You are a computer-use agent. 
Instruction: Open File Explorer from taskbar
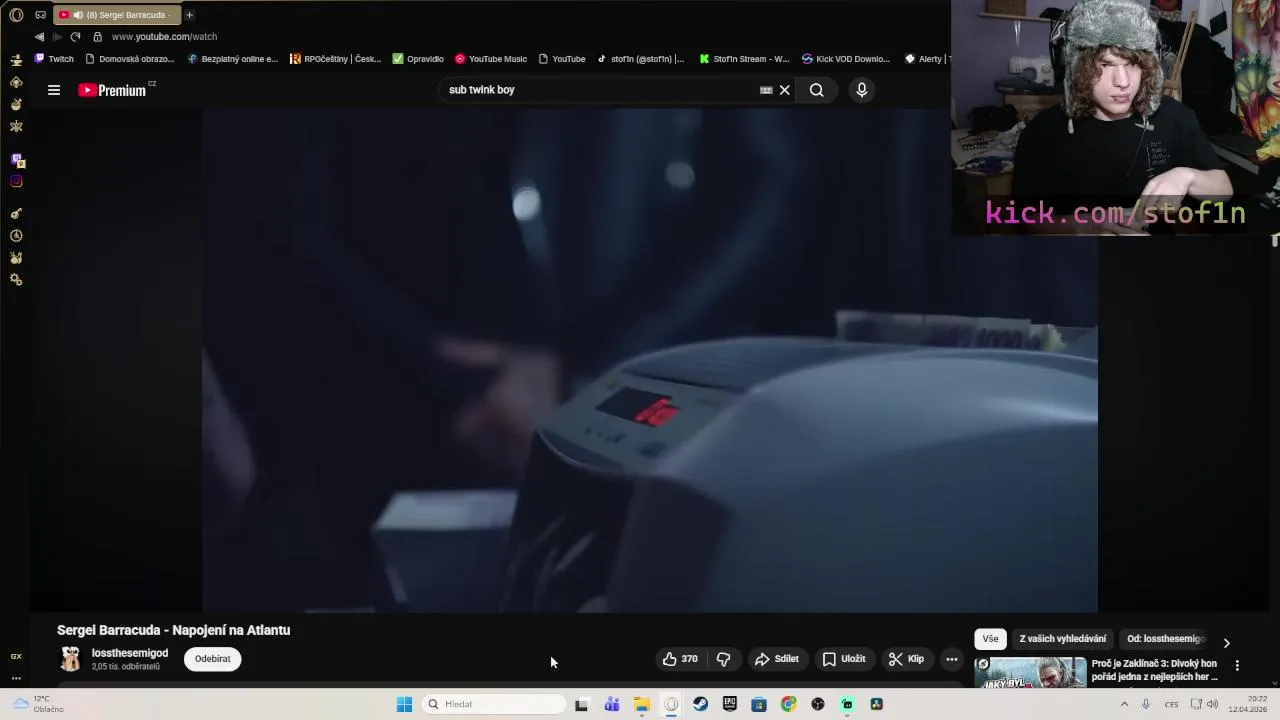pyautogui.click(x=642, y=704)
